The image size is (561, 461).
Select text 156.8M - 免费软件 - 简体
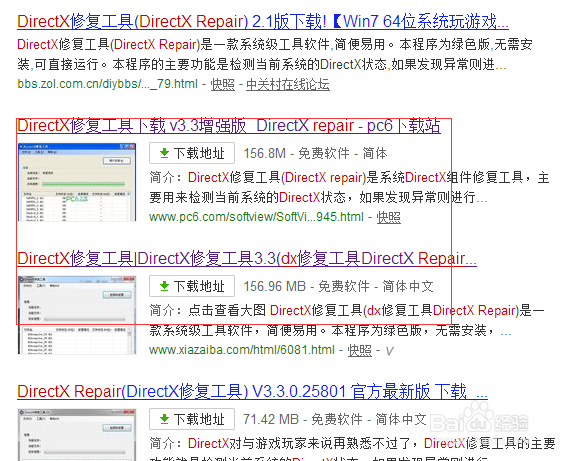click(315, 154)
